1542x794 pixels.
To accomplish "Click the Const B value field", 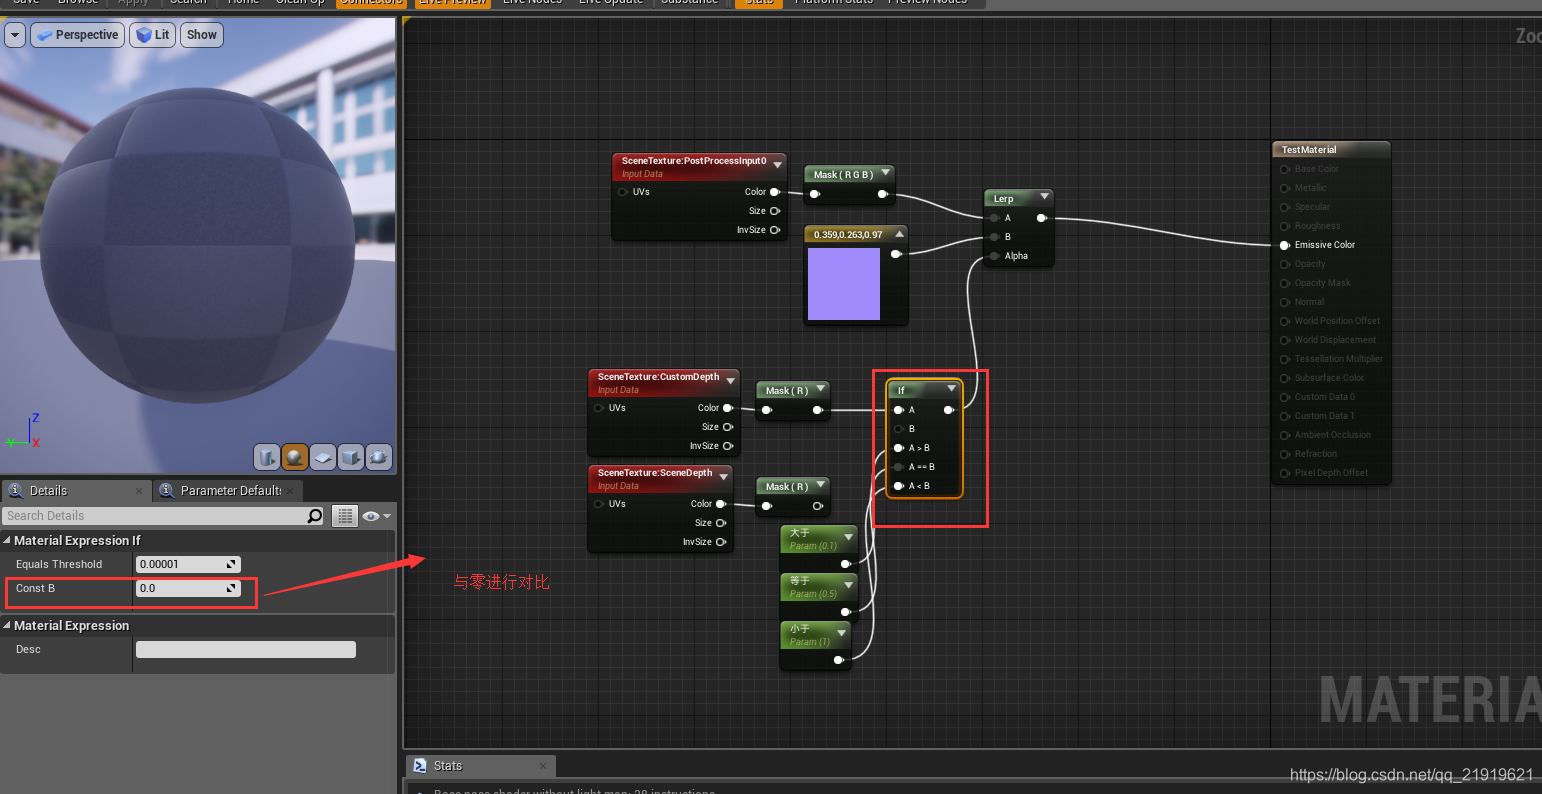I will (x=188, y=588).
